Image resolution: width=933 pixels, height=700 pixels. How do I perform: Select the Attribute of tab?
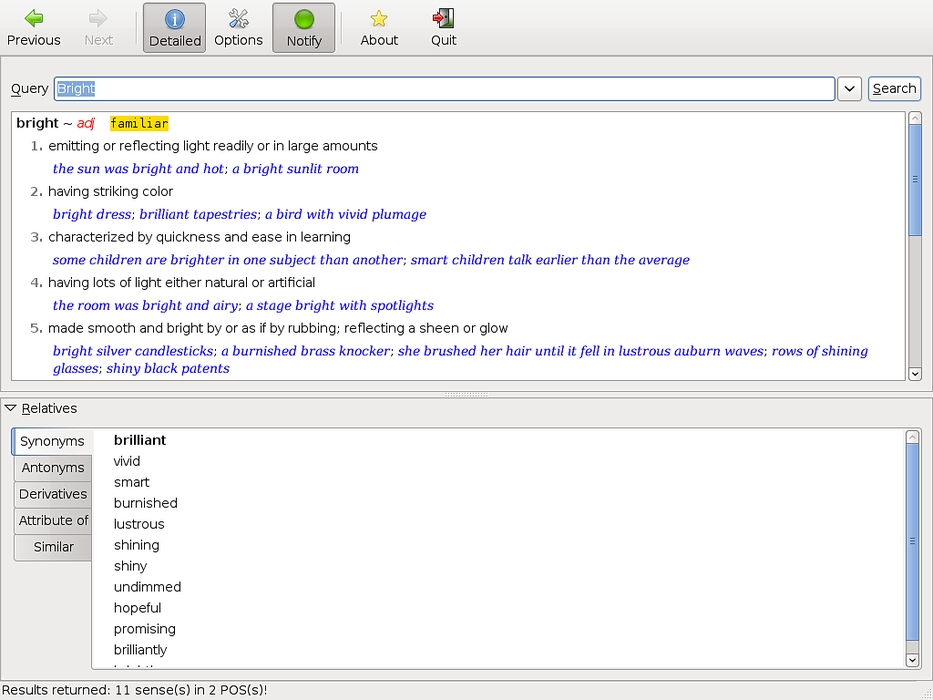tap(53, 520)
